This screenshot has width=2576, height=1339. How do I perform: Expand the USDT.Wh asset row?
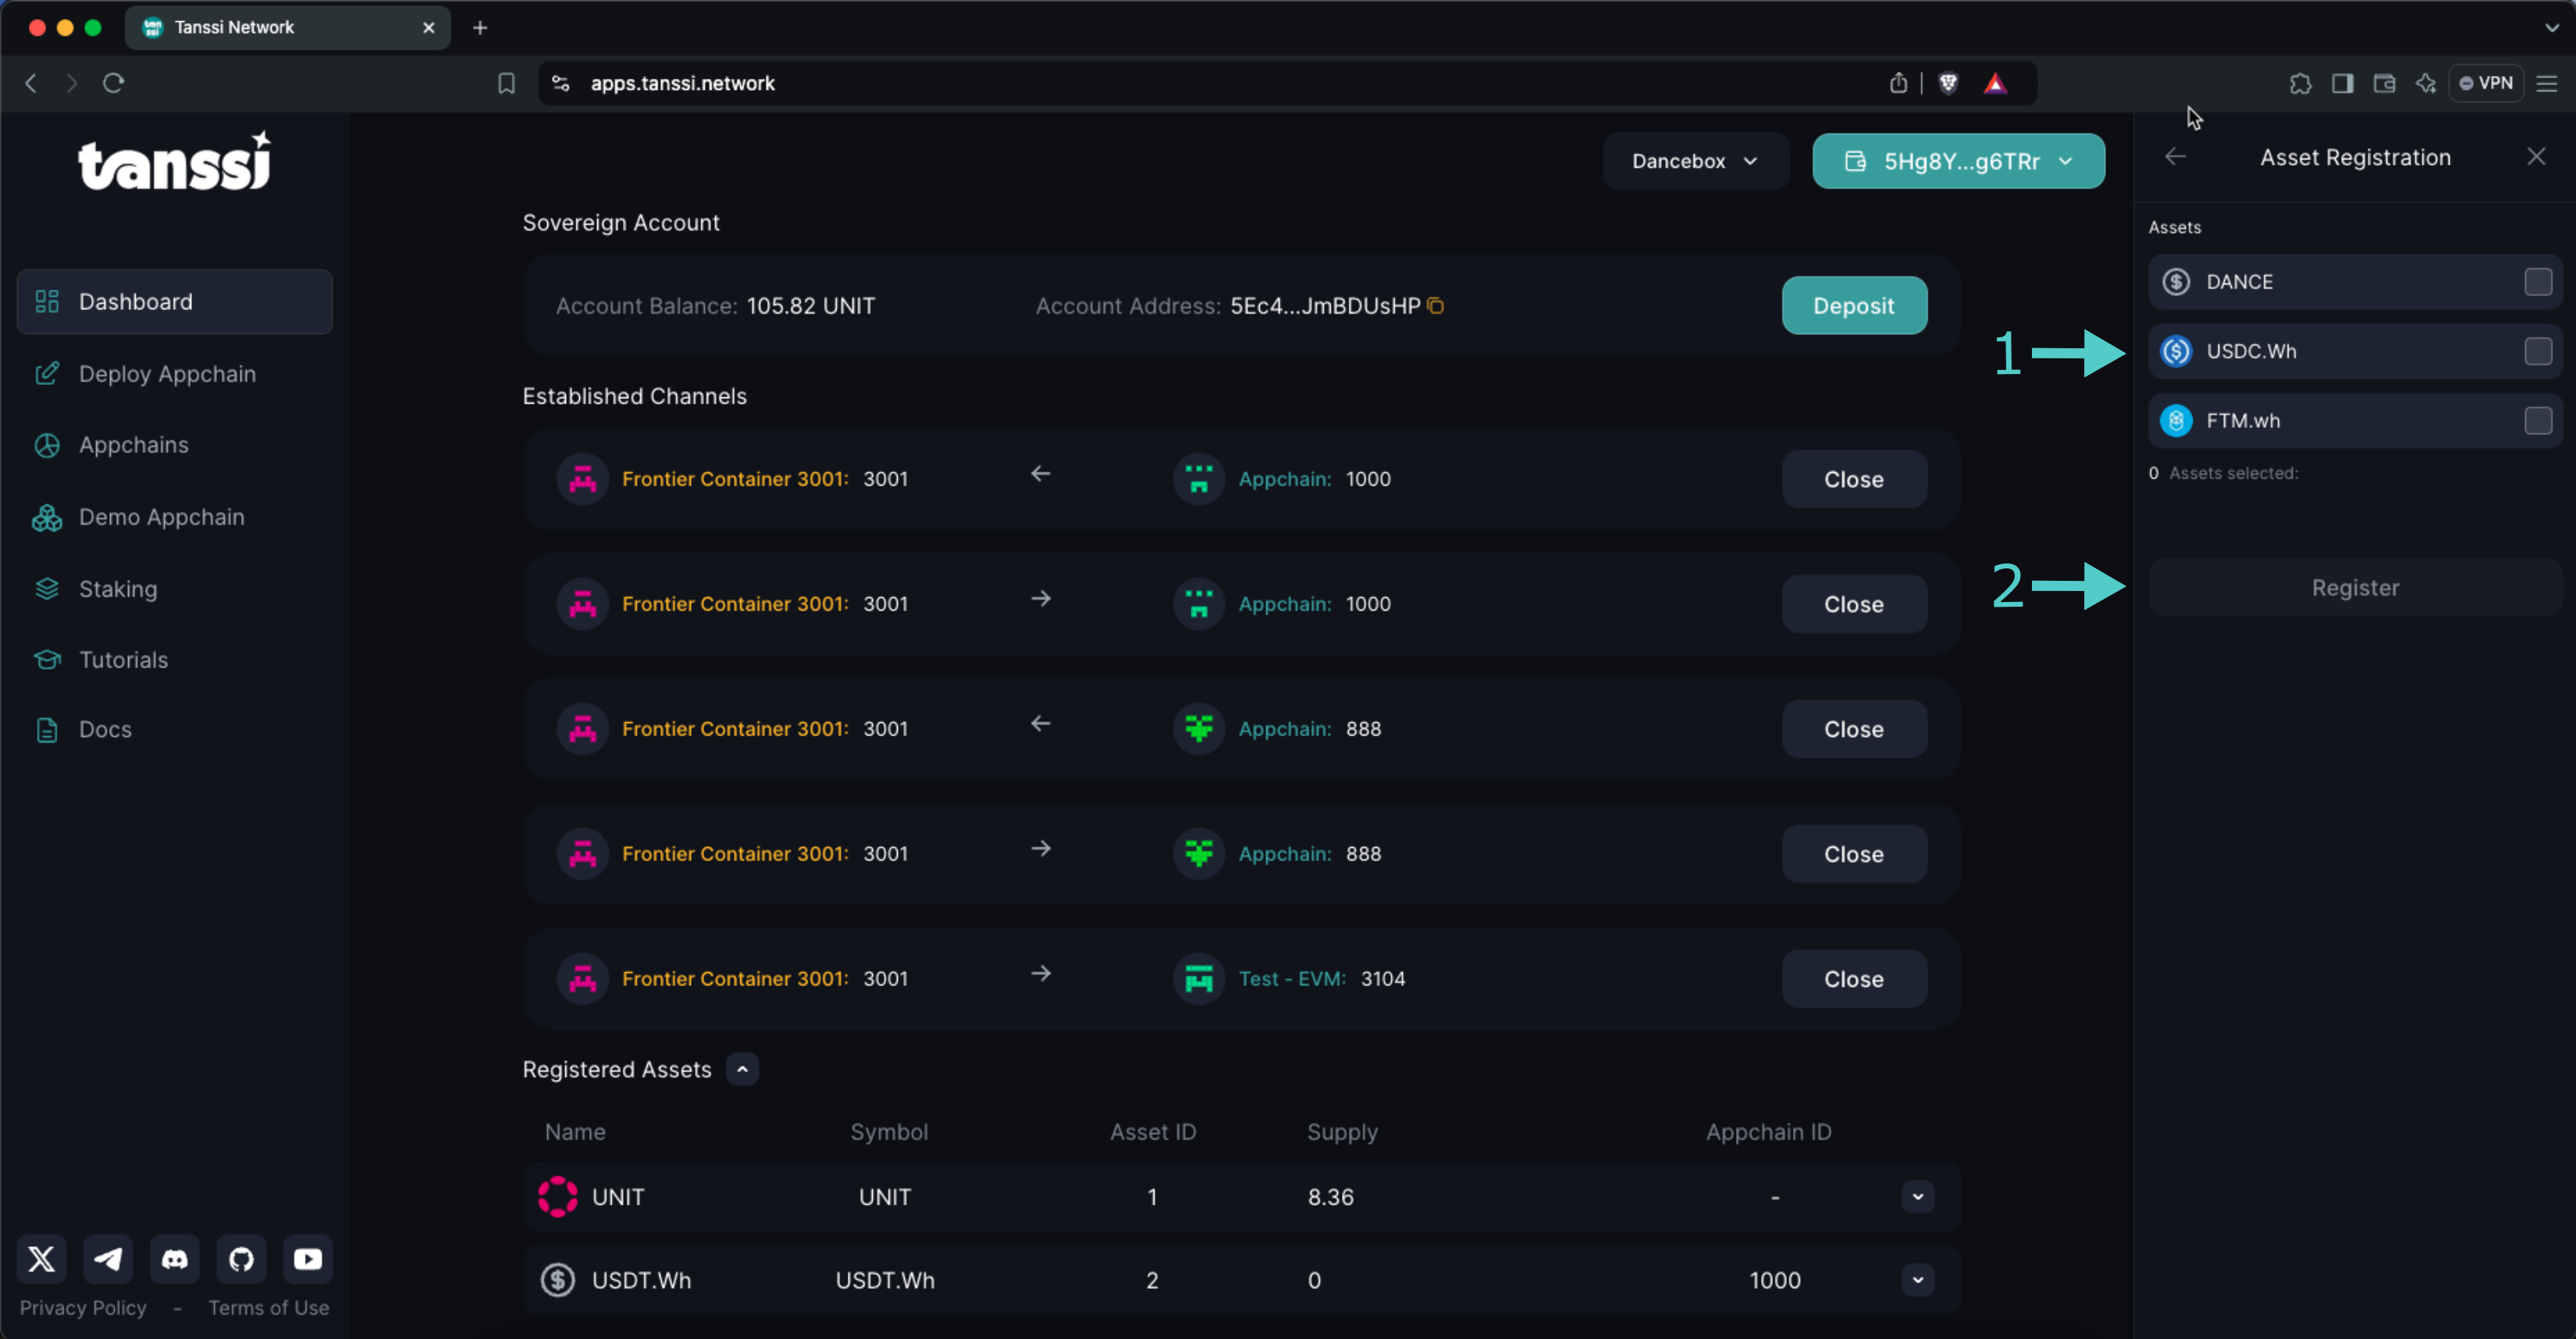pyautogui.click(x=1917, y=1280)
